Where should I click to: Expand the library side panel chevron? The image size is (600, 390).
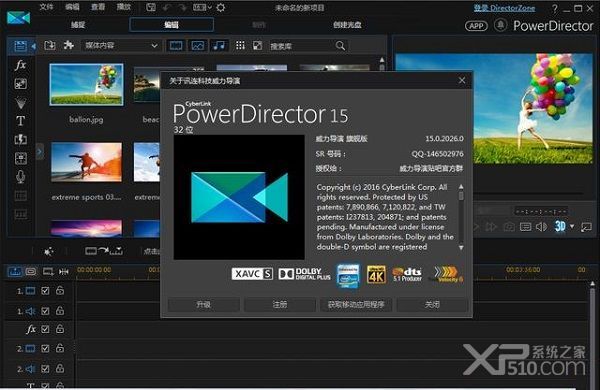tap(39, 152)
